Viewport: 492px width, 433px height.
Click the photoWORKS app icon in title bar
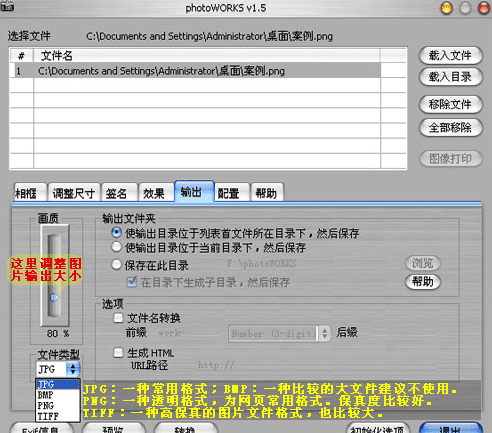[7, 6]
